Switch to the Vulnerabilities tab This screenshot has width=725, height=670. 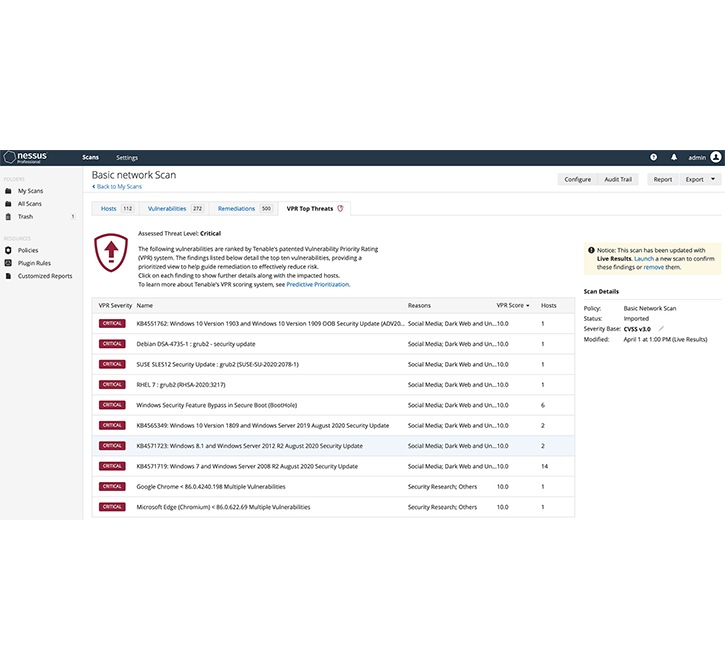coord(175,209)
